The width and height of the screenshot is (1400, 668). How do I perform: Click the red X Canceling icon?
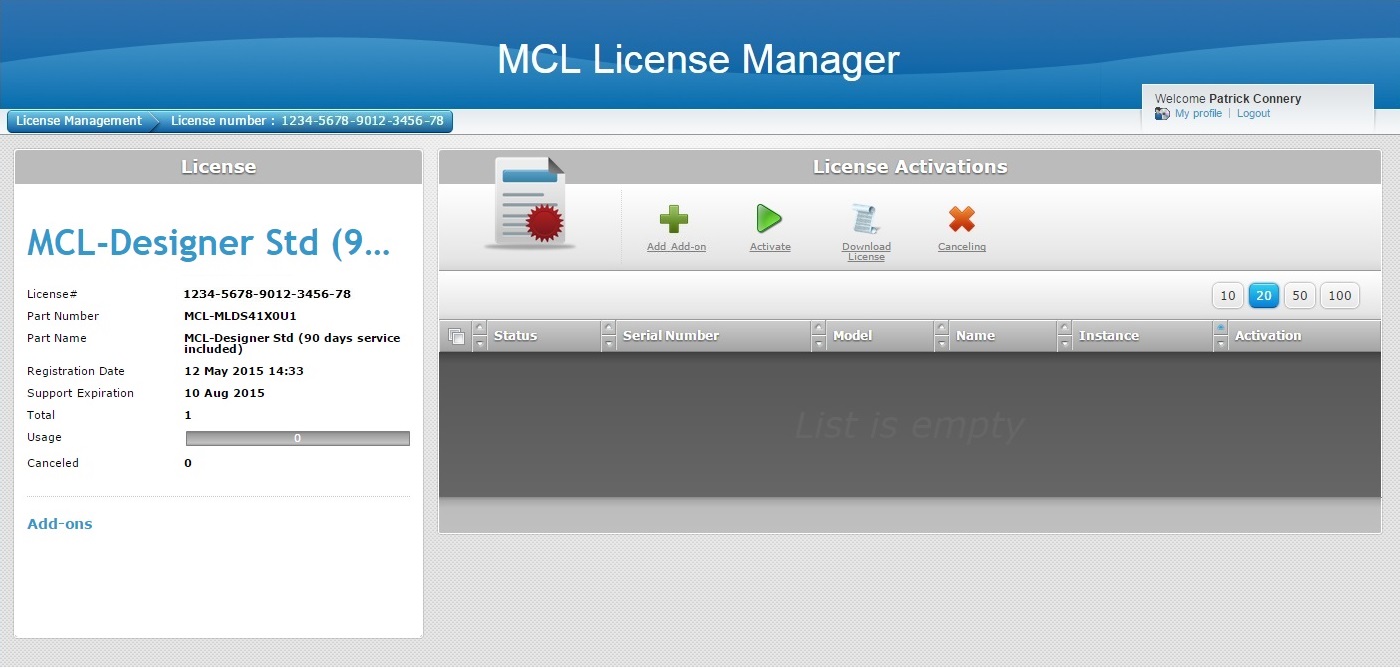(x=962, y=219)
